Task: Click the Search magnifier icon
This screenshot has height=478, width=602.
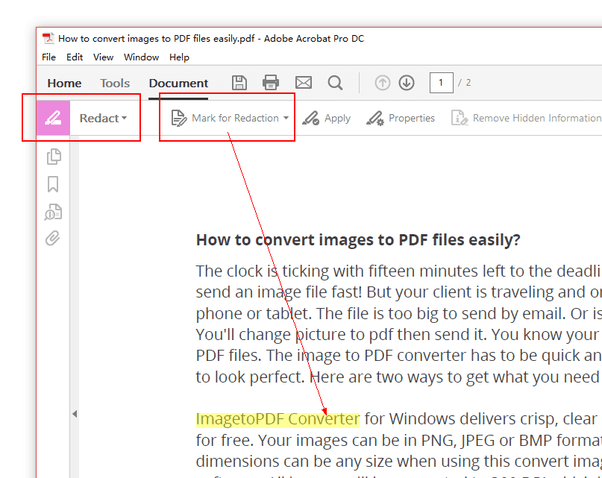Action: 335,83
